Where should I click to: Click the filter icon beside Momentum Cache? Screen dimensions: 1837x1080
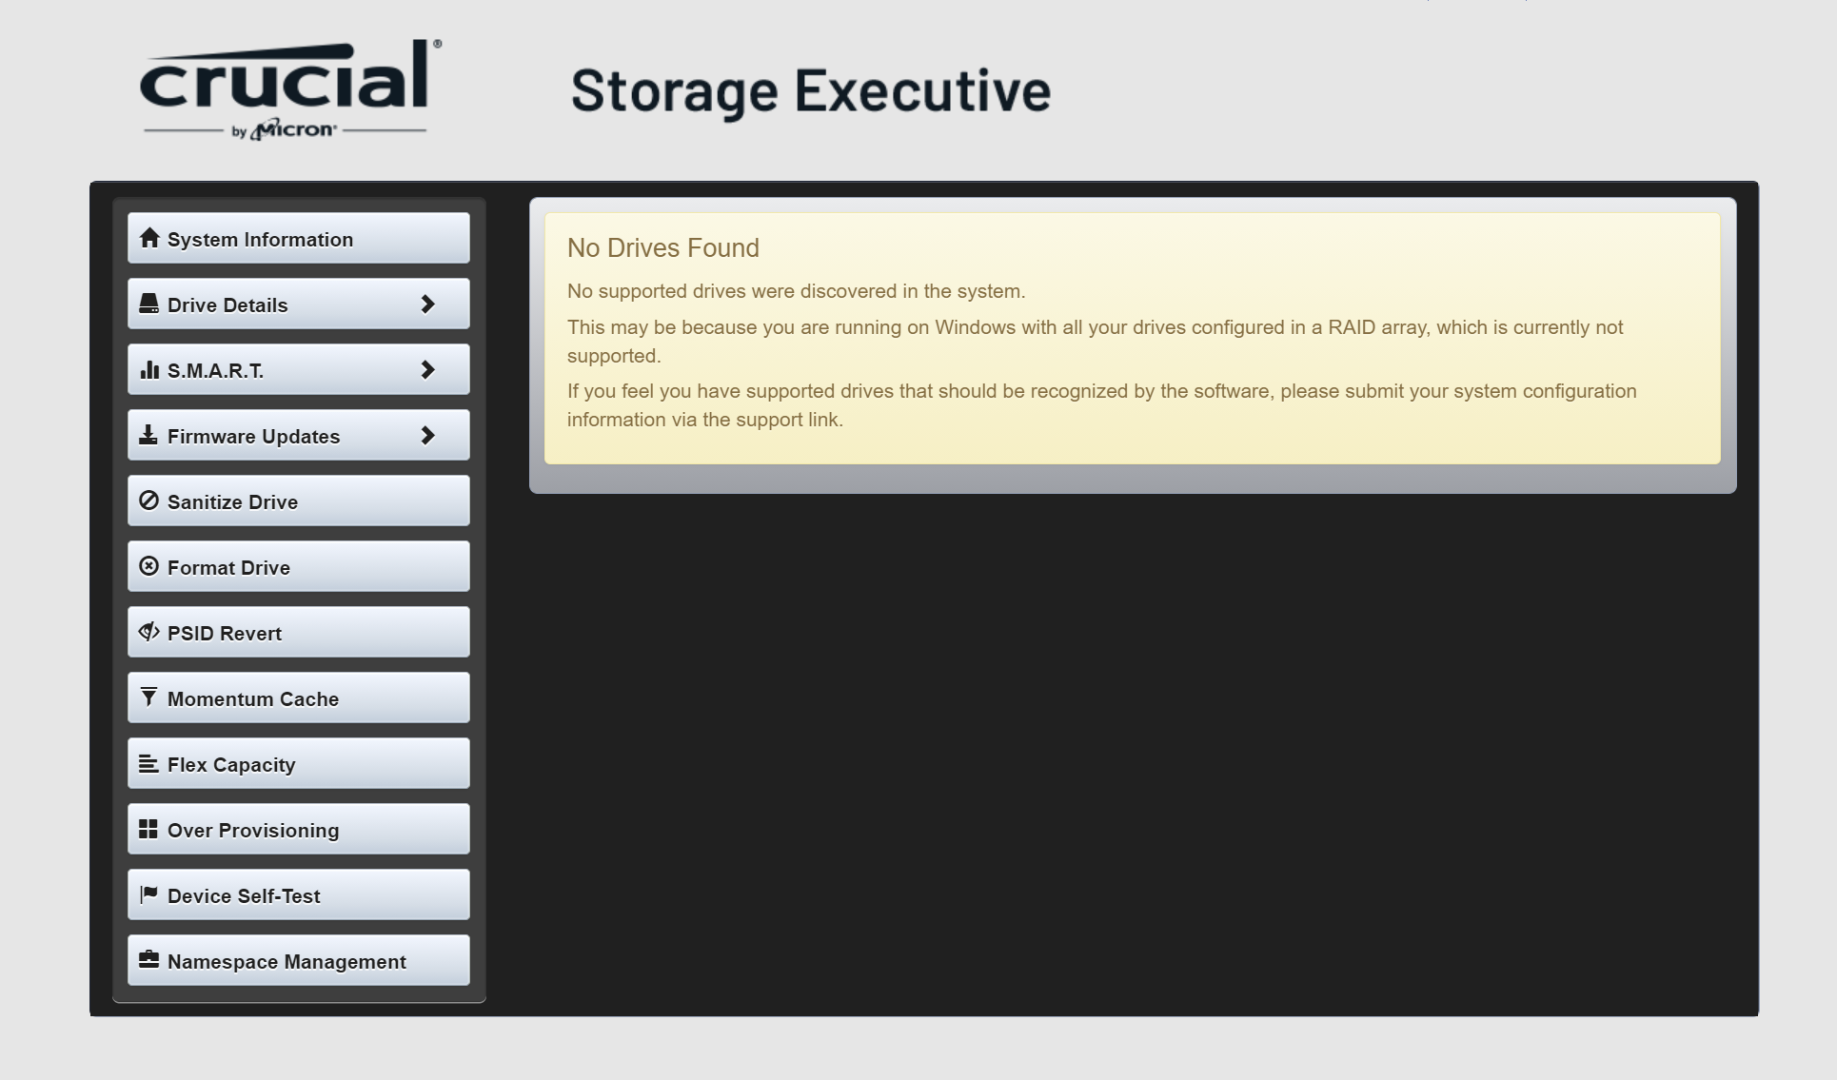(x=149, y=697)
